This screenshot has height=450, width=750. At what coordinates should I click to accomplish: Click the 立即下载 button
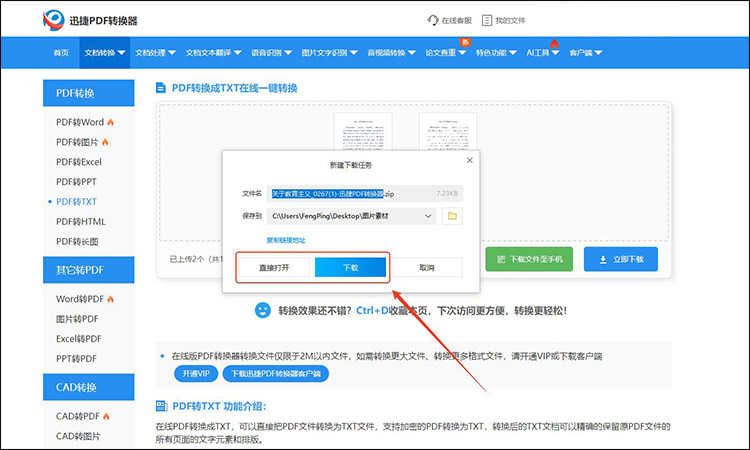click(621, 259)
